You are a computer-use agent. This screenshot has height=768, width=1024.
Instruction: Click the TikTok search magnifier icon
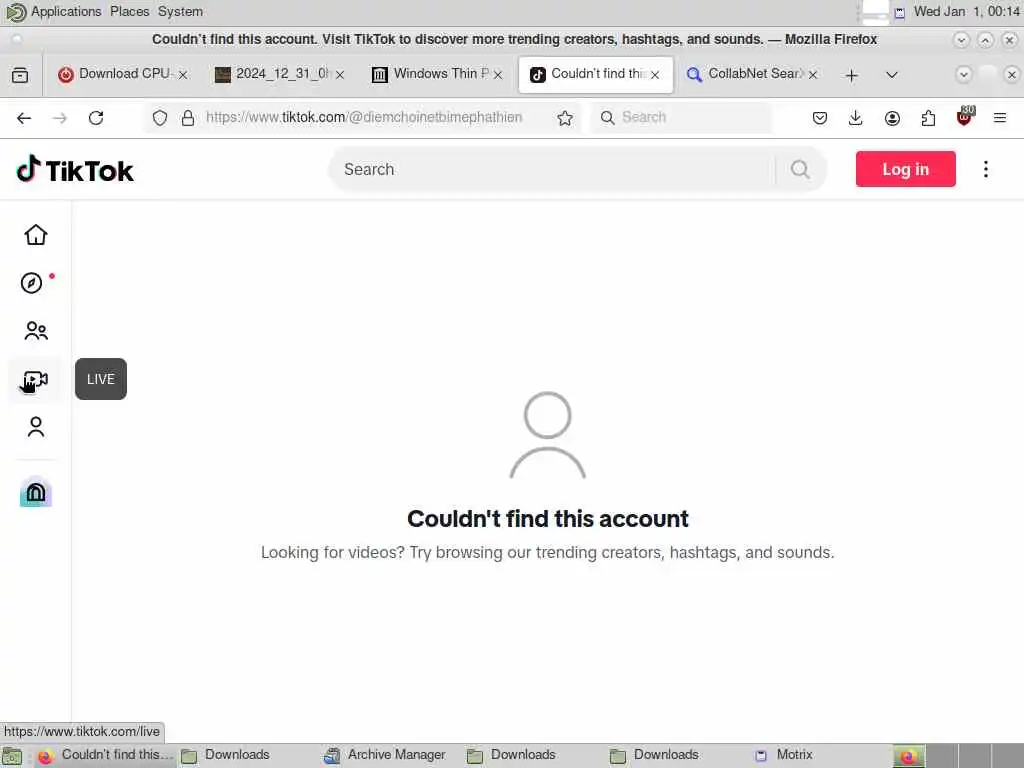tap(800, 170)
